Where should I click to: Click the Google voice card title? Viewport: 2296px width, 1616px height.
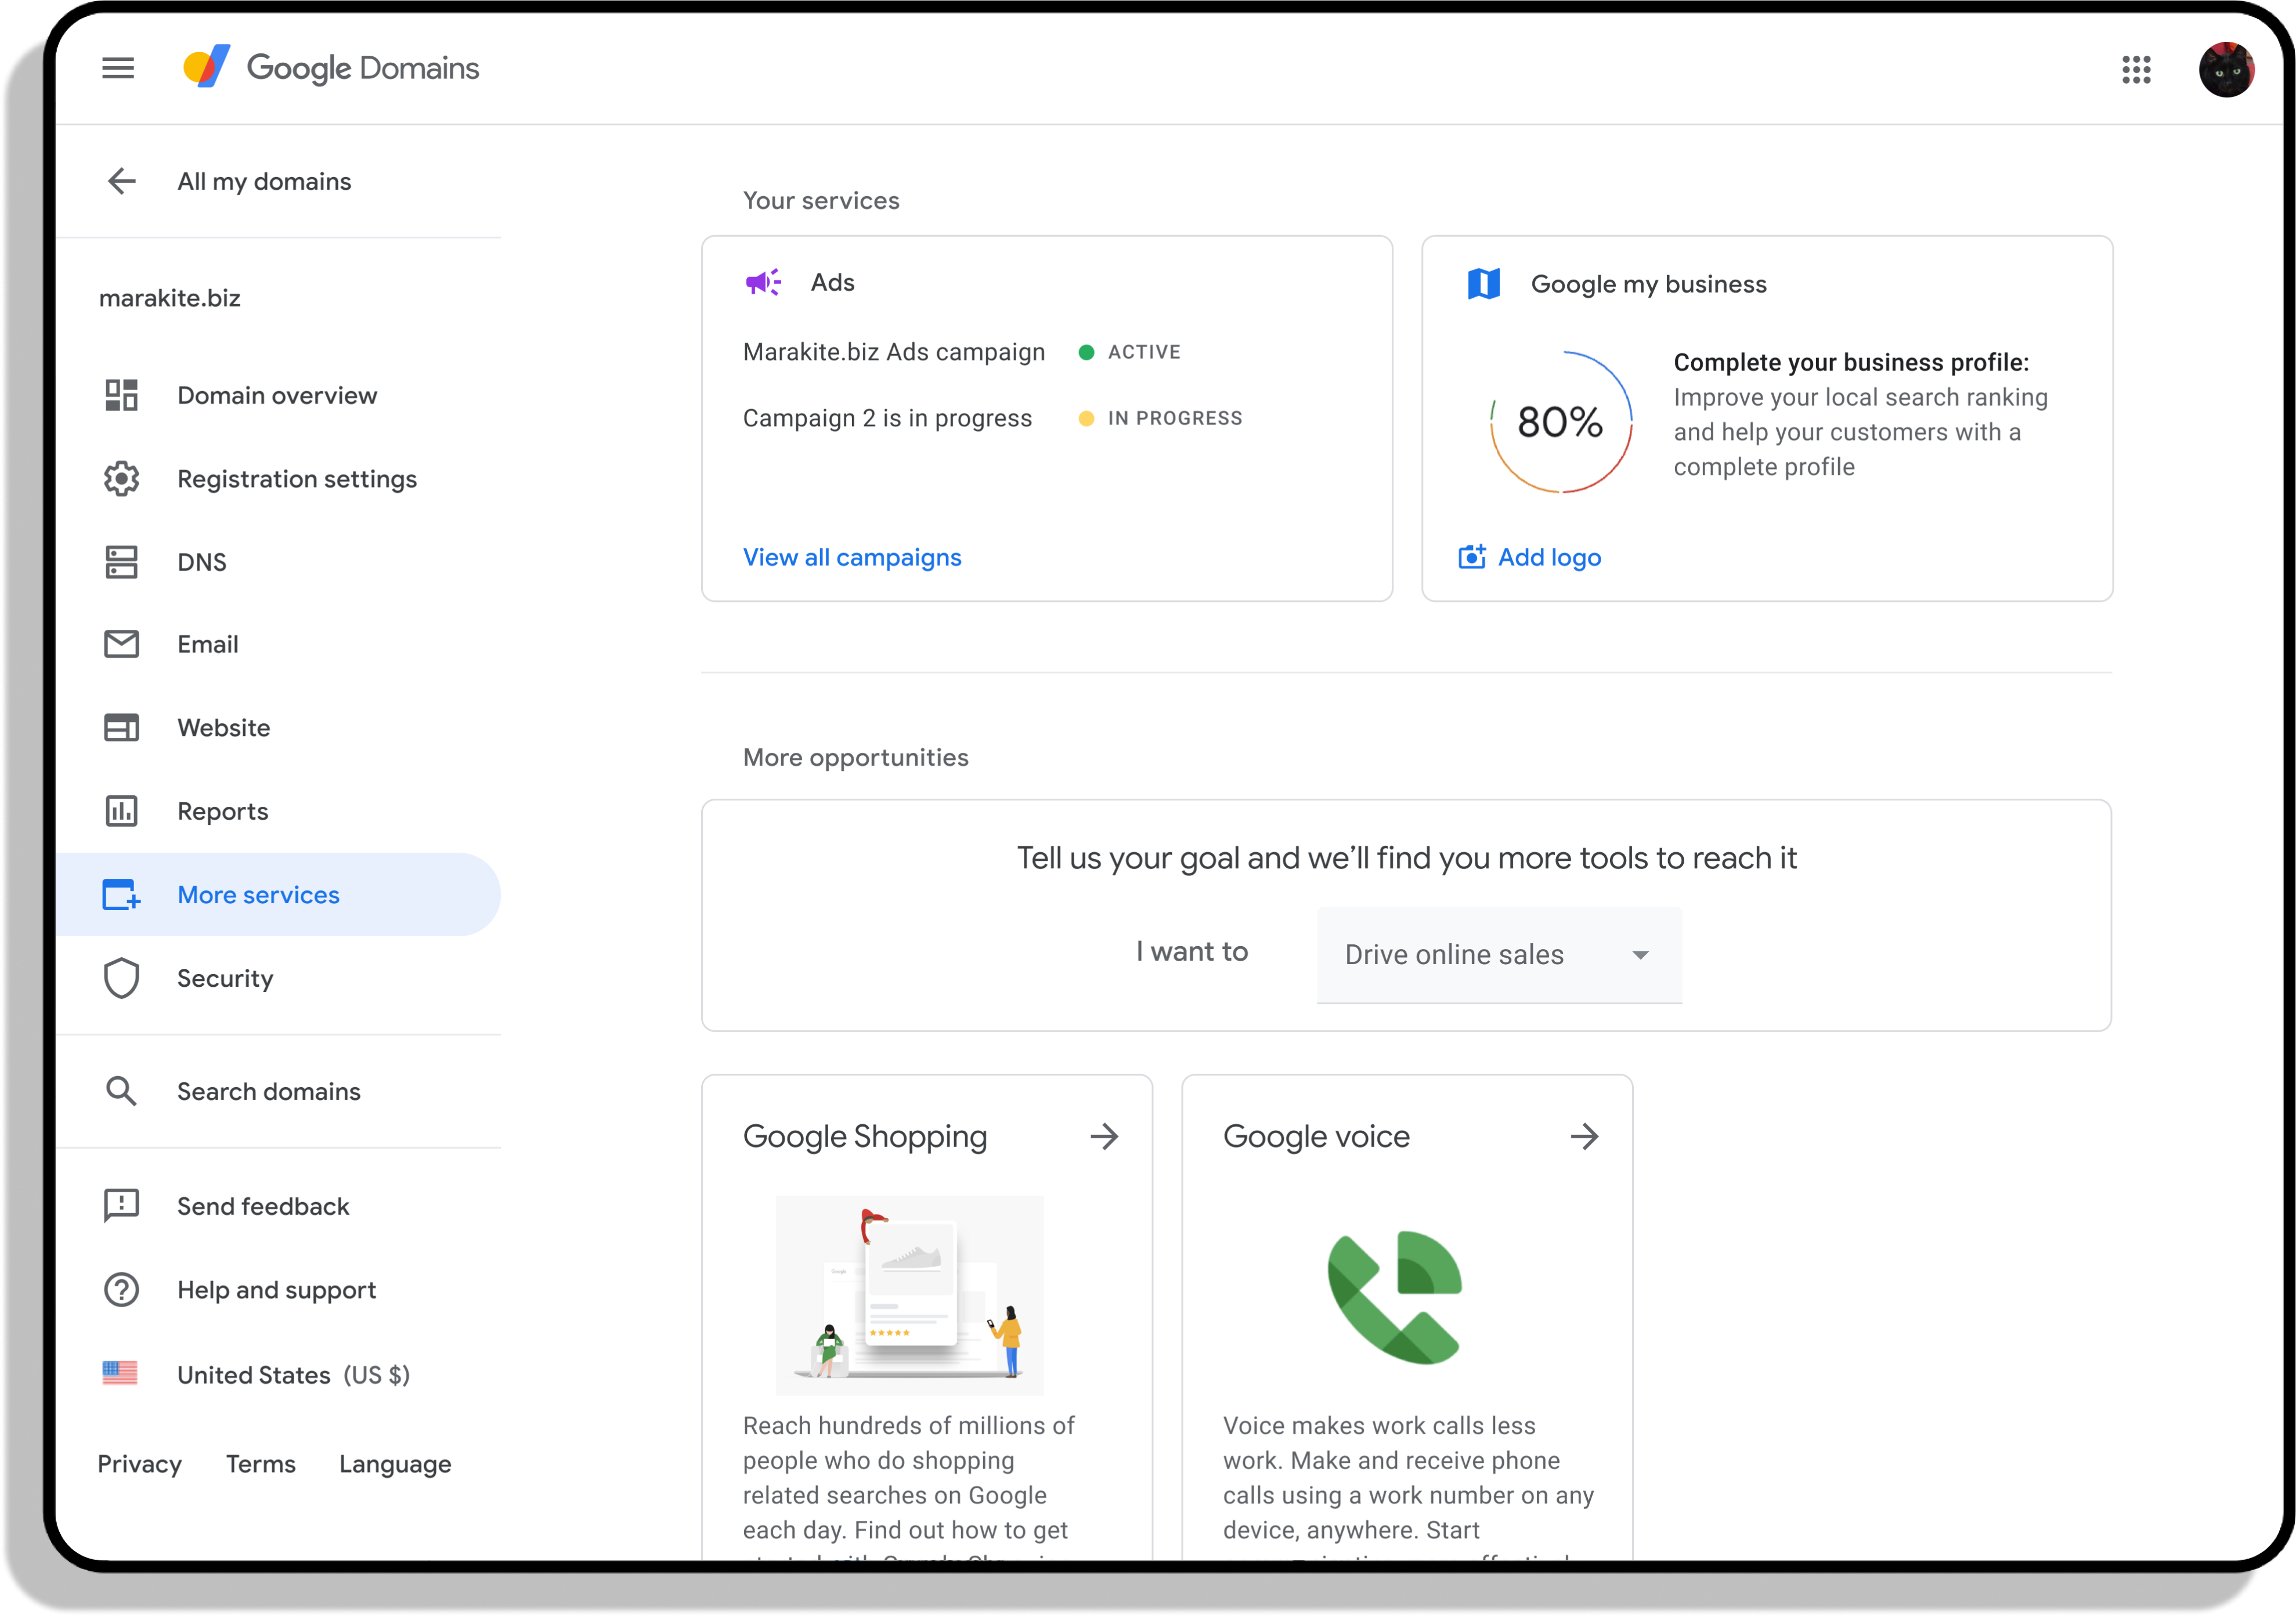[x=1316, y=1137]
